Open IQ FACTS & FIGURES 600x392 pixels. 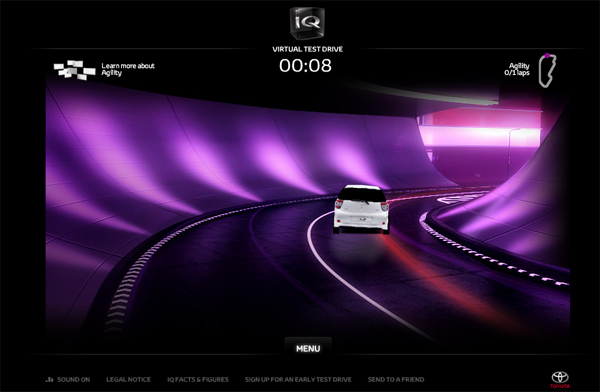(198, 379)
